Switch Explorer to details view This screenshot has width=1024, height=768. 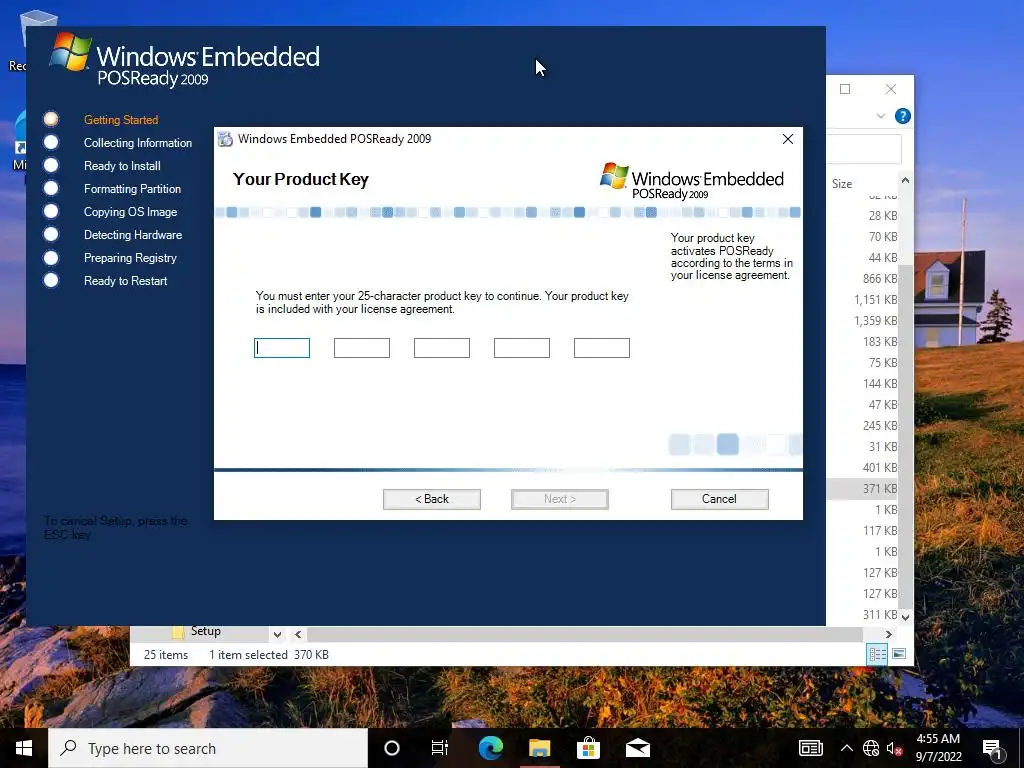pyautogui.click(x=877, y=654)
